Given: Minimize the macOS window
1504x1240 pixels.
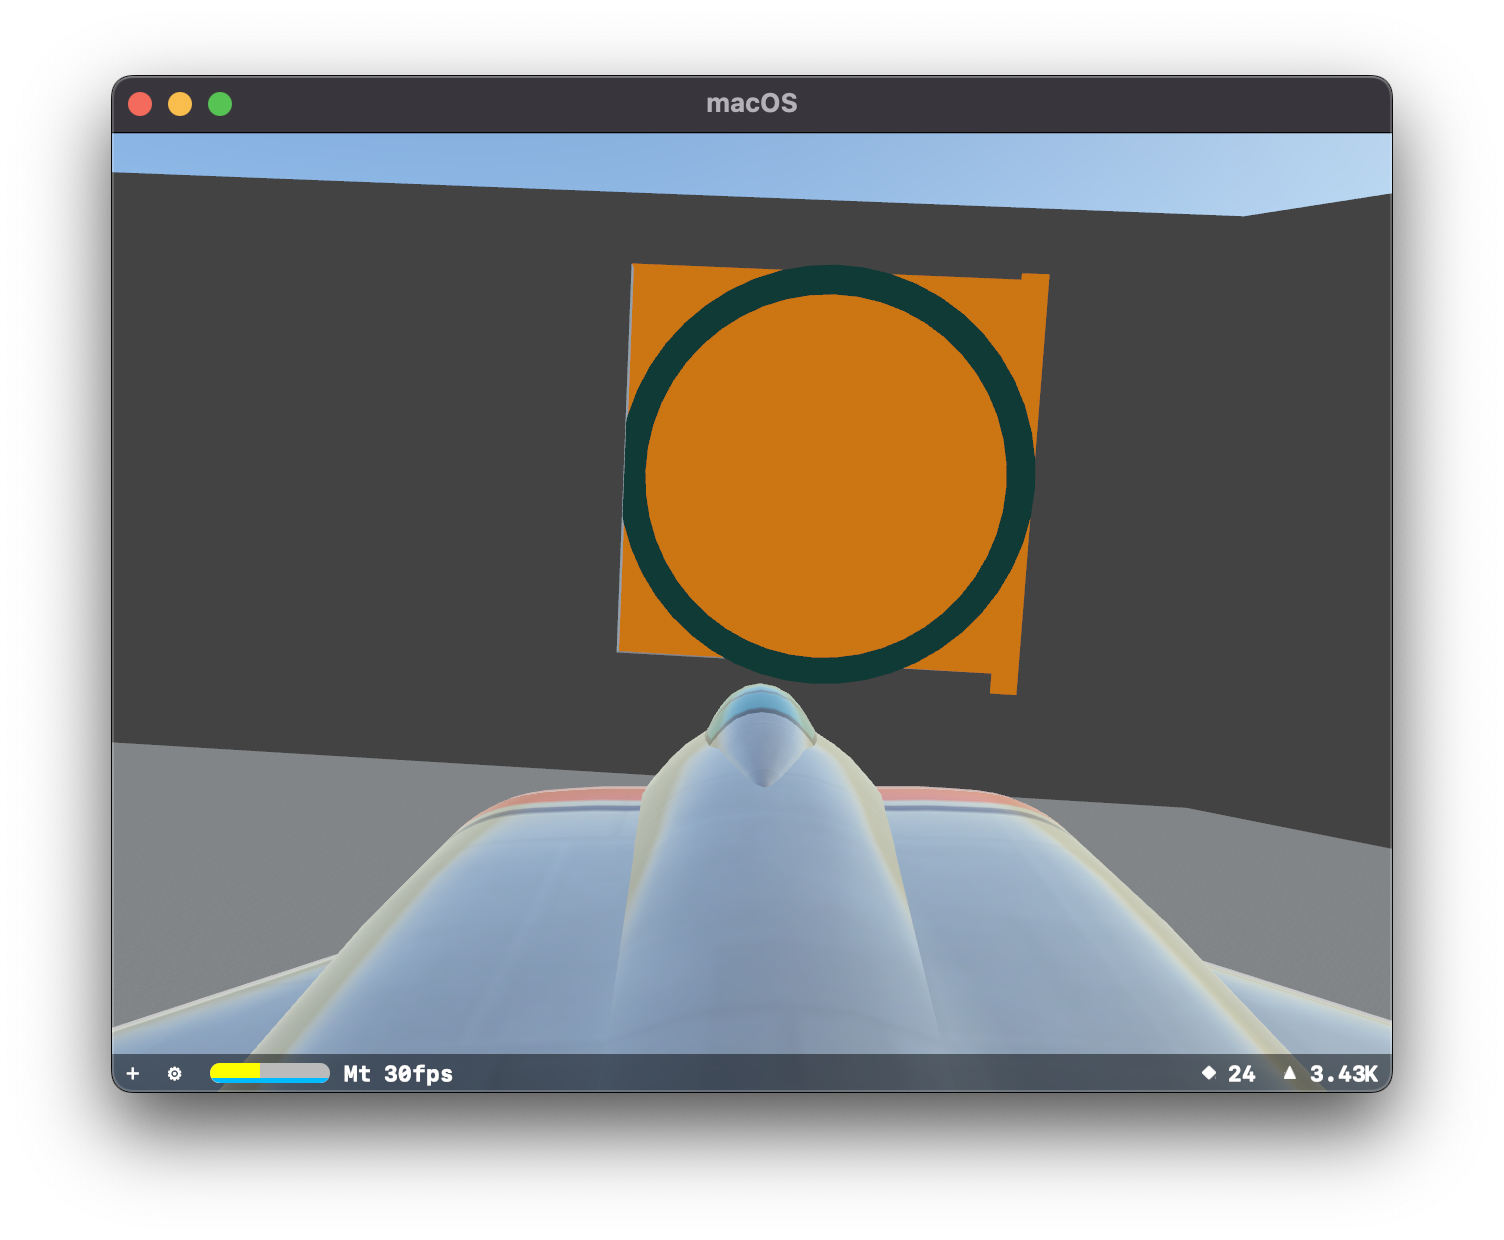Looking at the screenshot, I should [180, 104].
